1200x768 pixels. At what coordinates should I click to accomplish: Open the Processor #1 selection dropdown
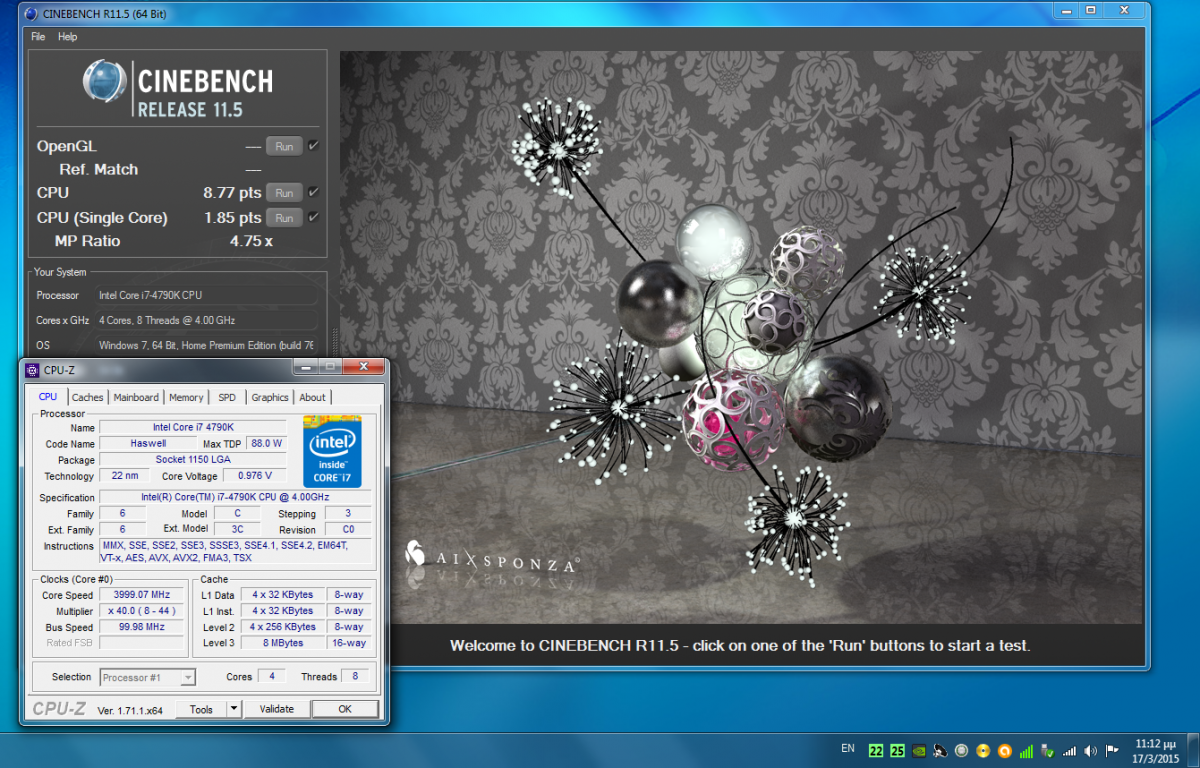click(148, 677)
